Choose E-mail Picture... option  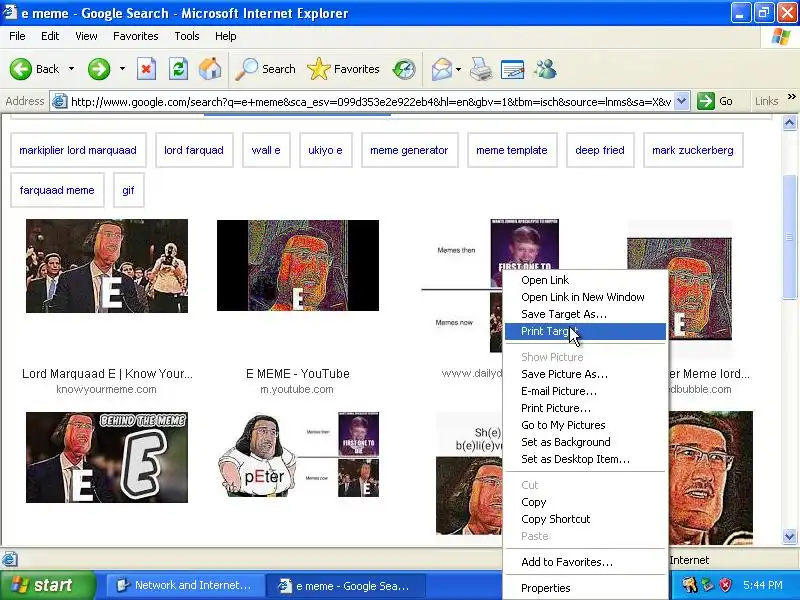point(585,391)
